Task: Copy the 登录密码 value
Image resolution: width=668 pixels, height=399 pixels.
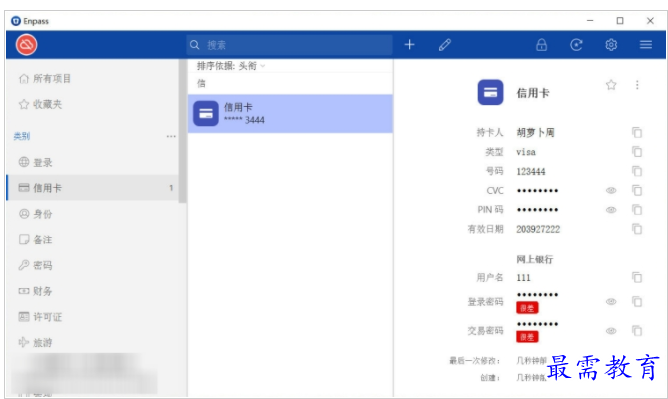Action: point(637,301)
